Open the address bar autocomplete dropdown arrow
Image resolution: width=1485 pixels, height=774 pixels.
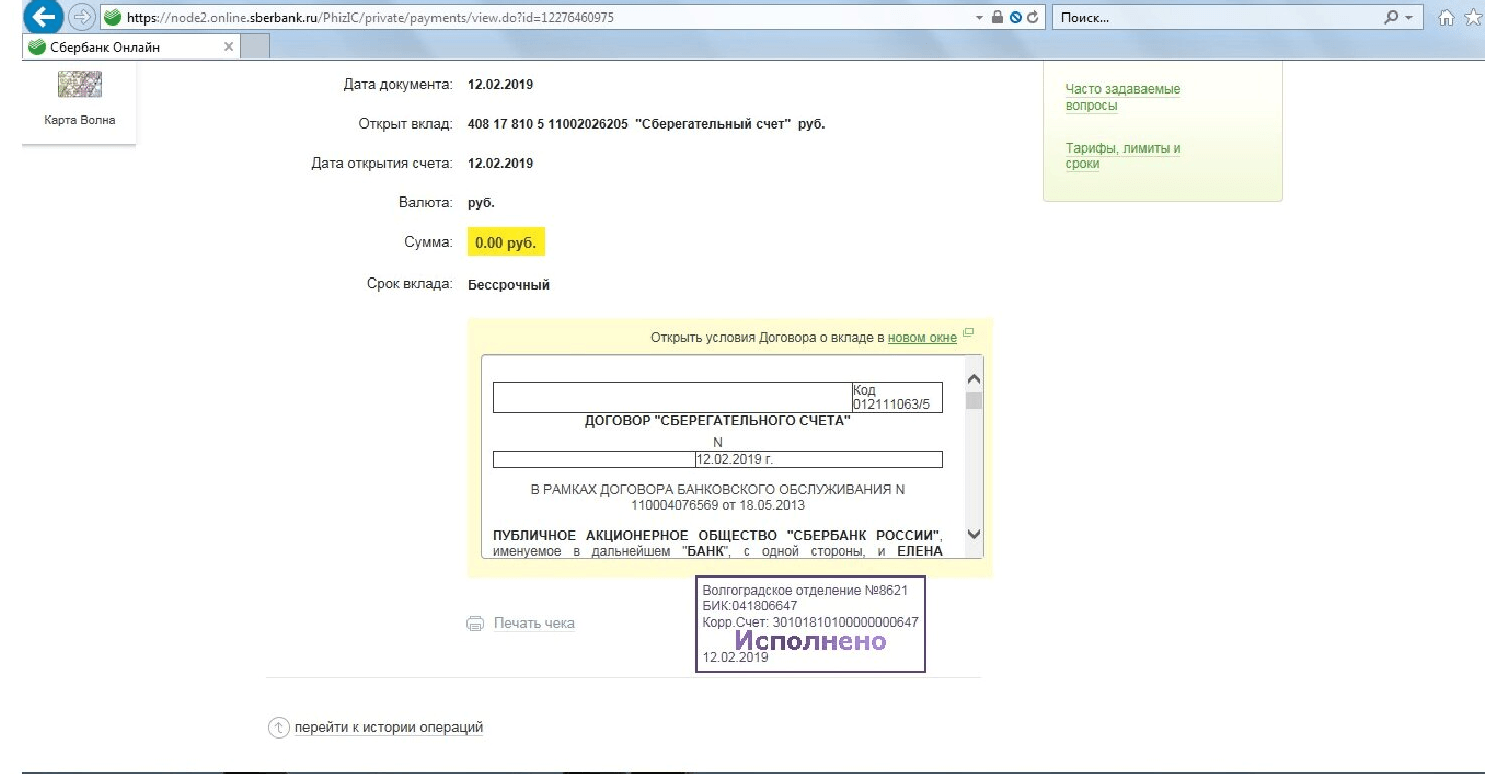pyautogui.click(x=978, y=18)
